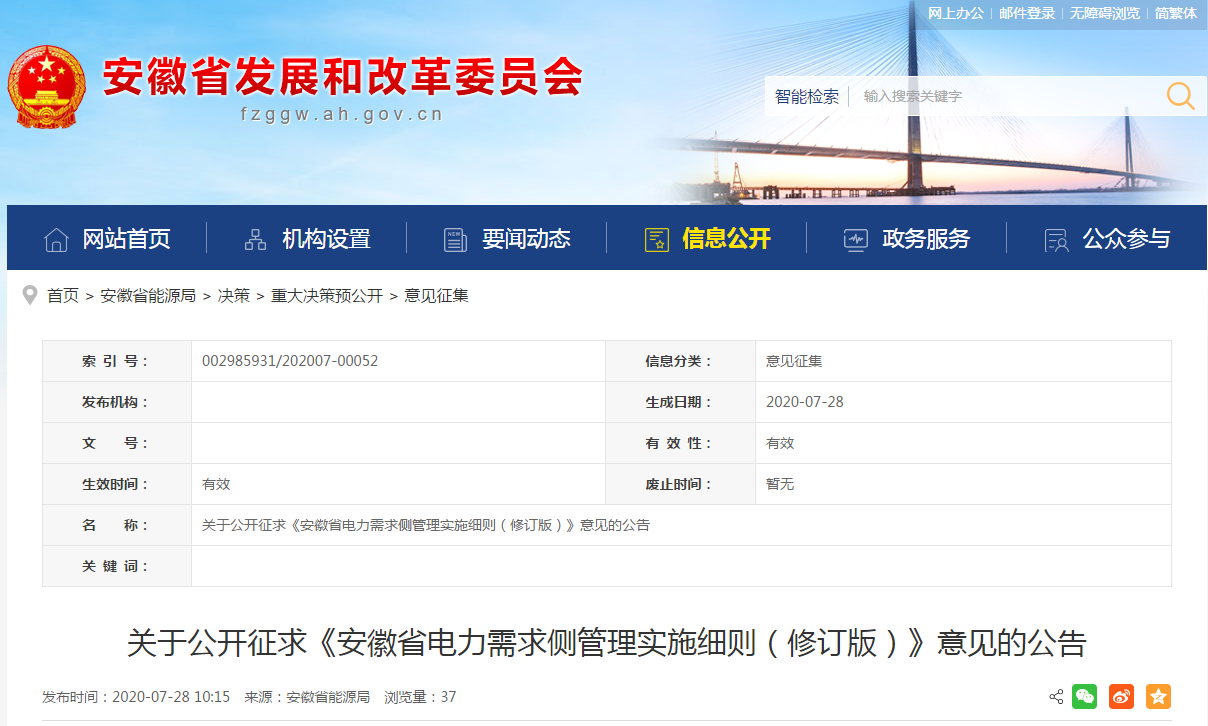Click 重大决策预公开 breadcrumb link
Image resolution: width=1208 pixels, height=726 pixels.
(x=327, y=296)
